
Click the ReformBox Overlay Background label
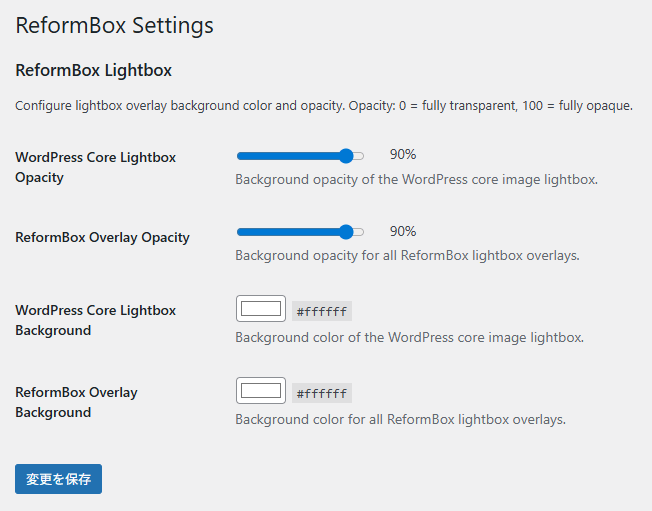pos(76,402)
